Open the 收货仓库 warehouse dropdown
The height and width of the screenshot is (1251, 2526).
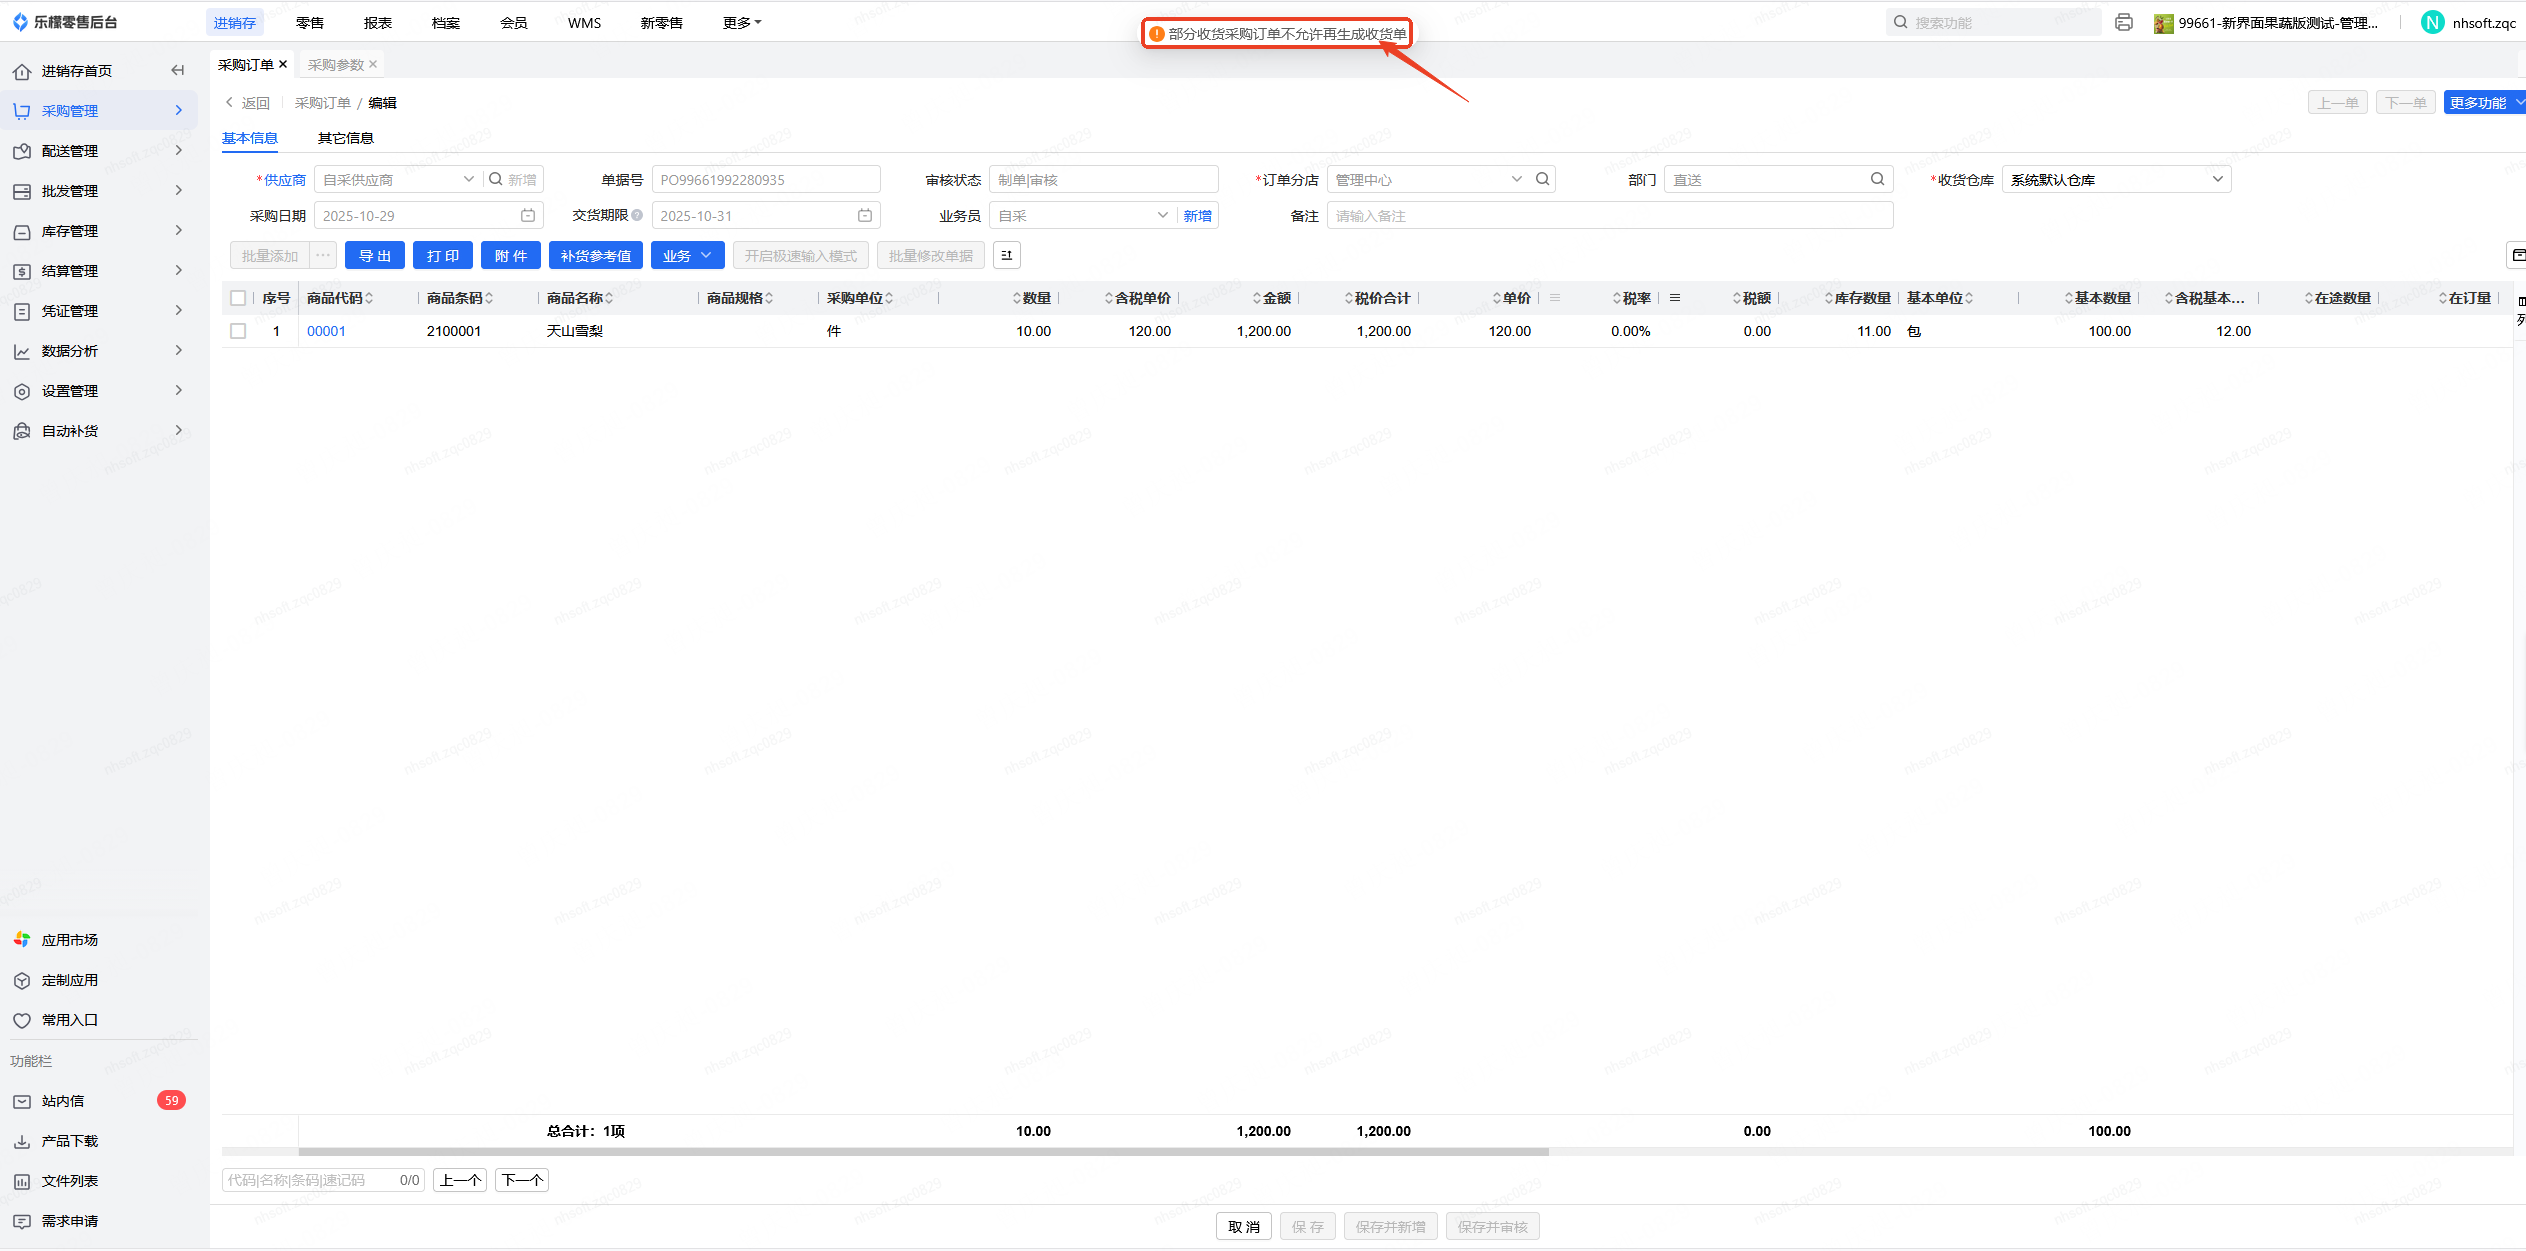tap(2115, 179)
